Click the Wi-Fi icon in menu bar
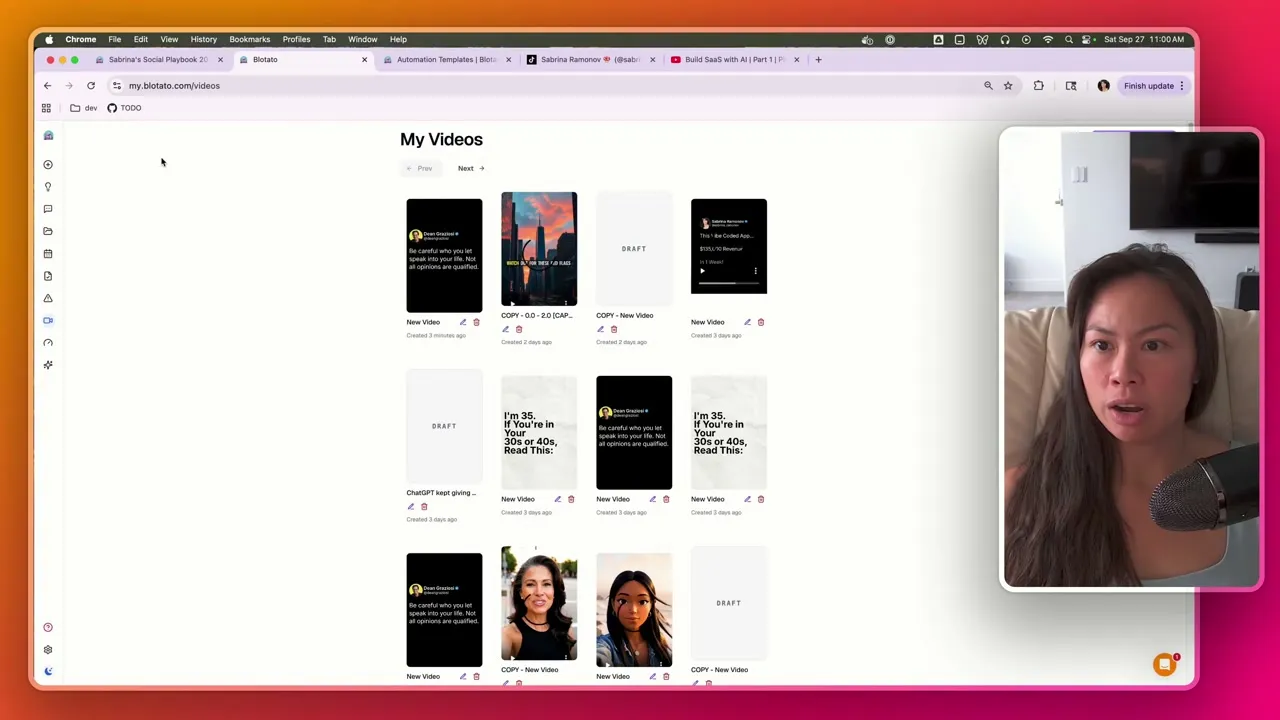 pos(1048,39)
